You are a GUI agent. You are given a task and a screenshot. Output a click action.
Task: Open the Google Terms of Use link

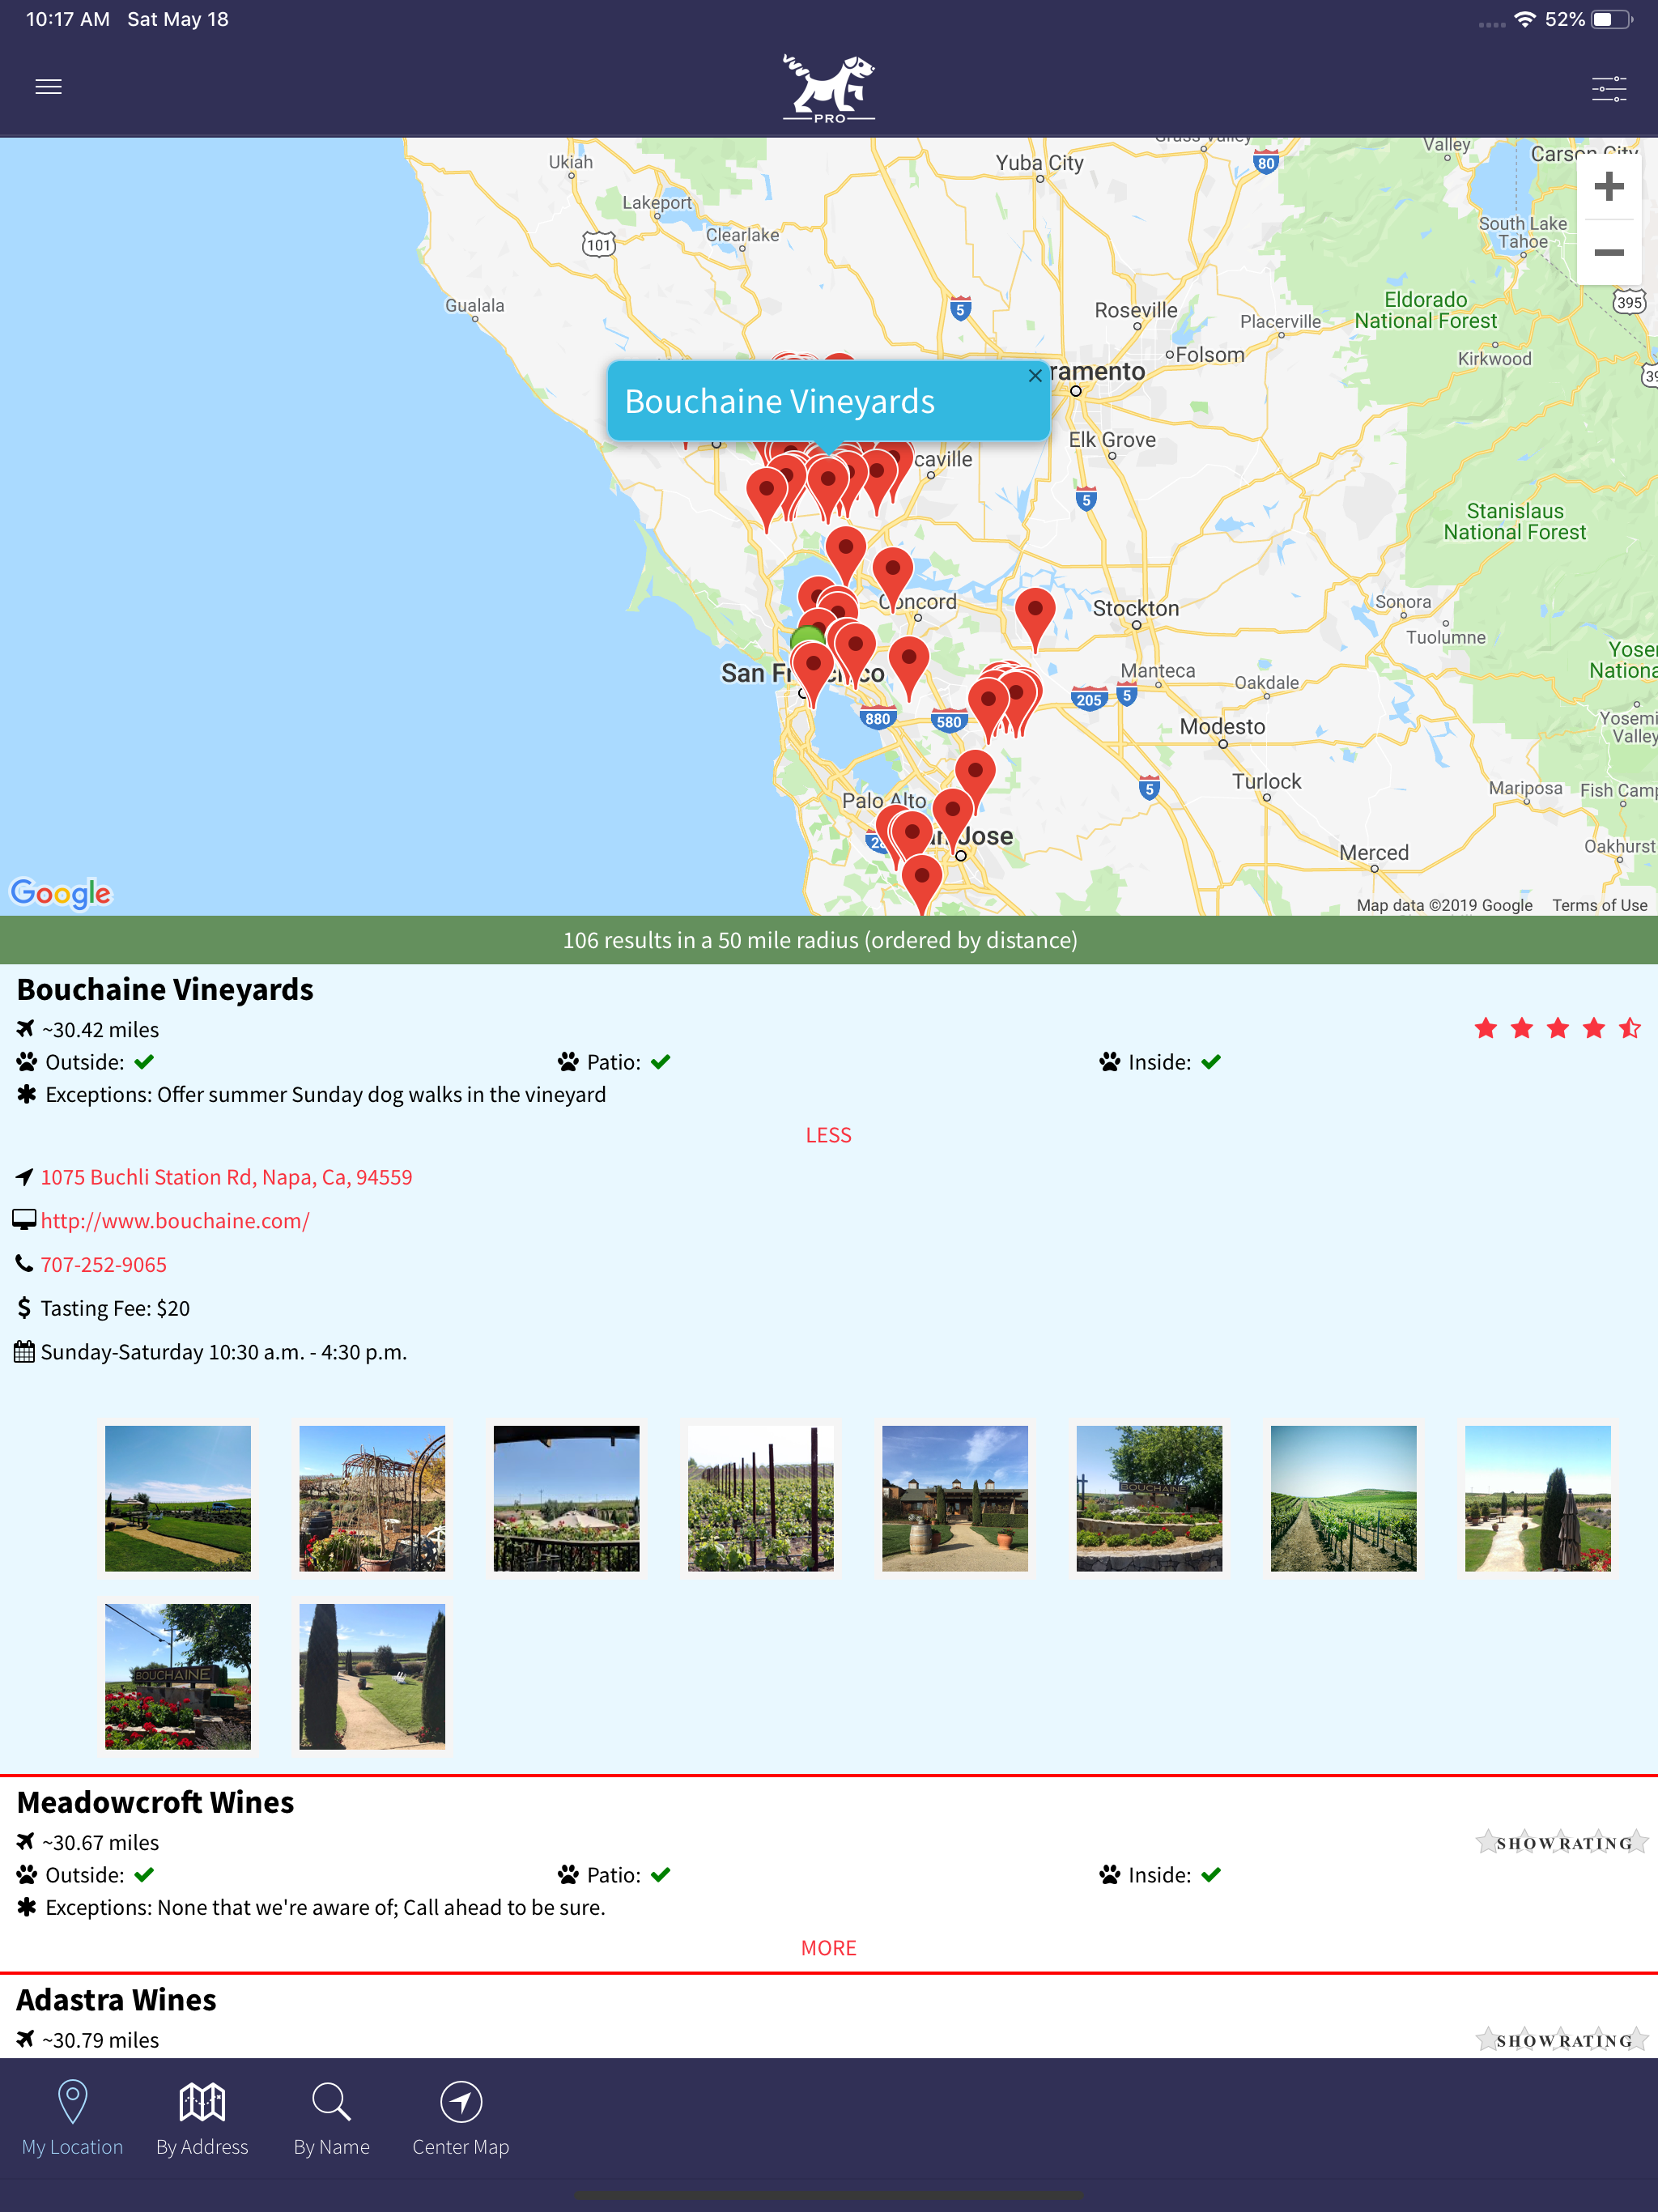[1599, 905]
